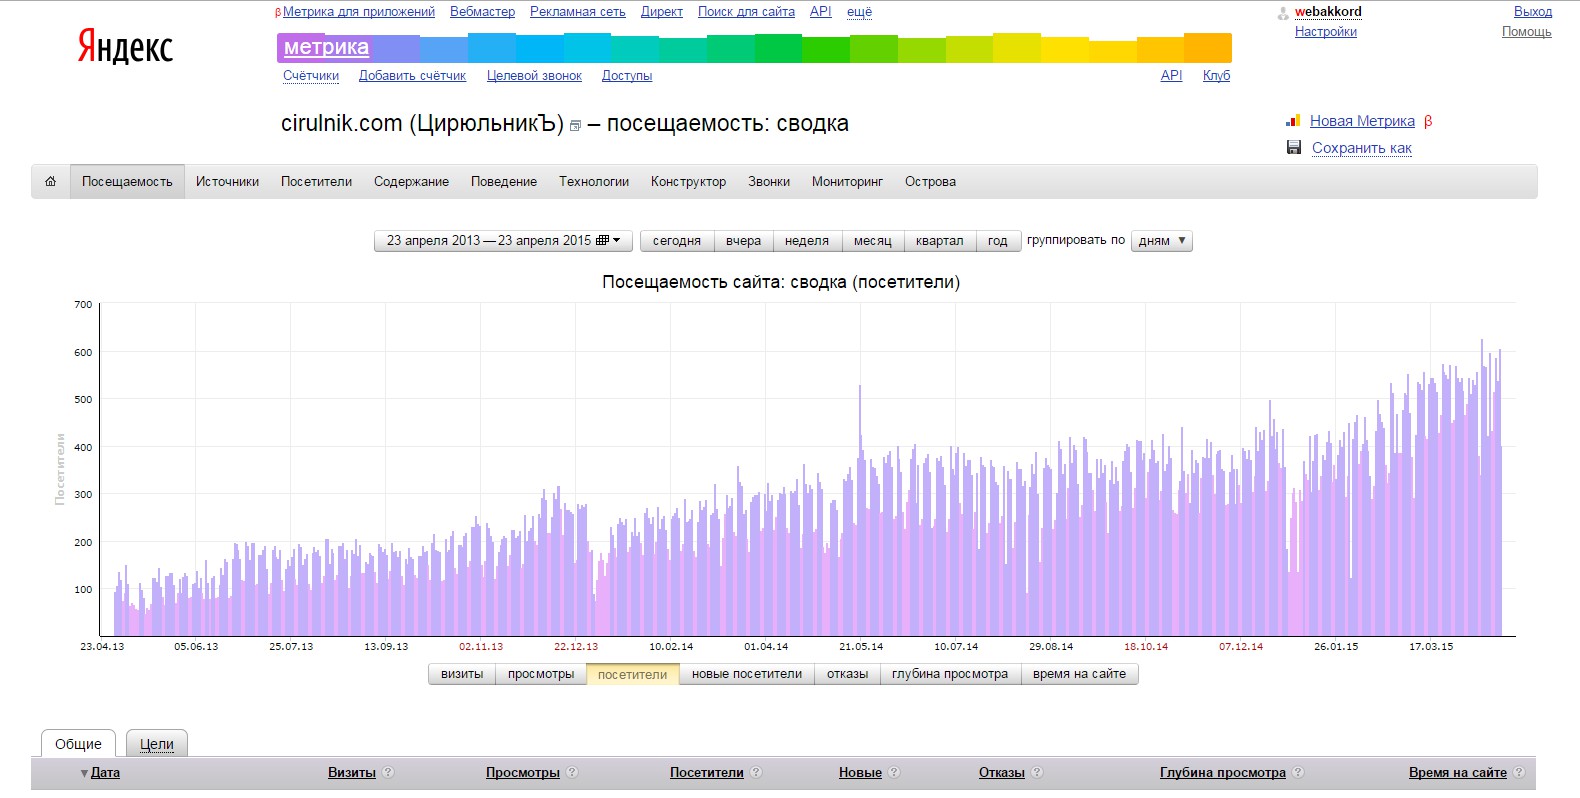Click the 'метрика' logo link in the rainbow bar

pyautogui.click(x=326, y=47)
